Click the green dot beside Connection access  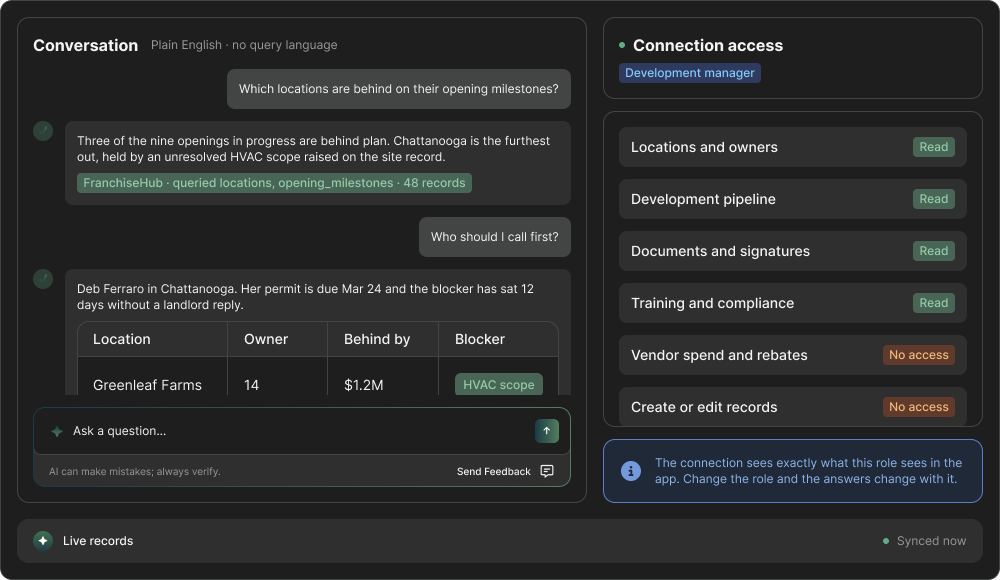coord(622,45)
